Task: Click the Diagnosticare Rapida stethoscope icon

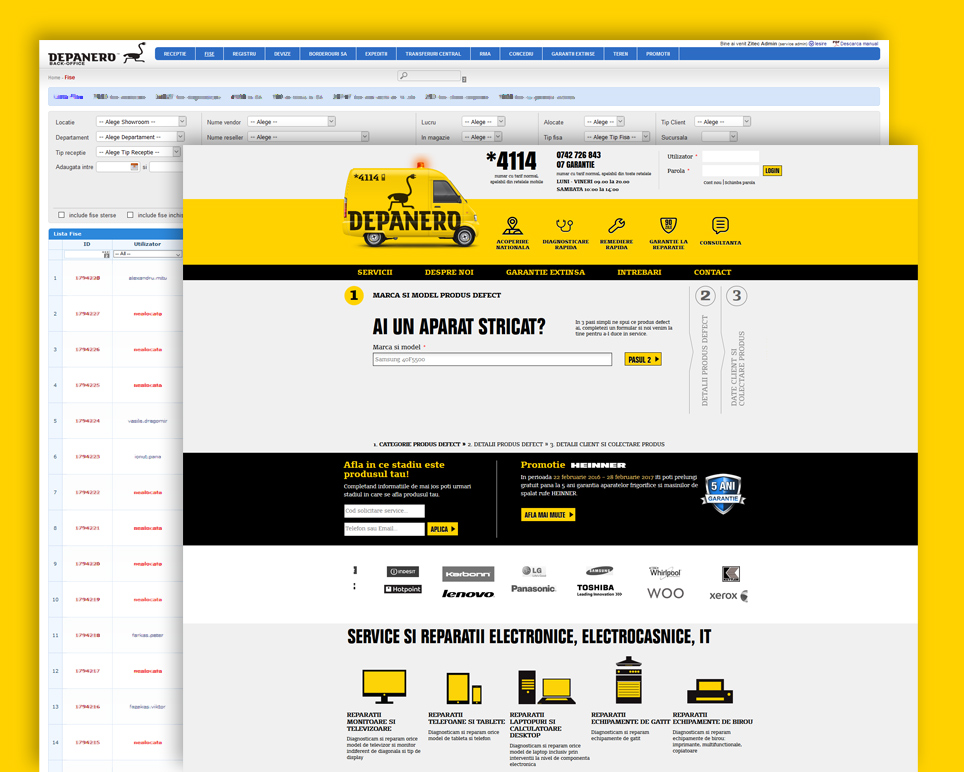Action: (x=565, y=225)
